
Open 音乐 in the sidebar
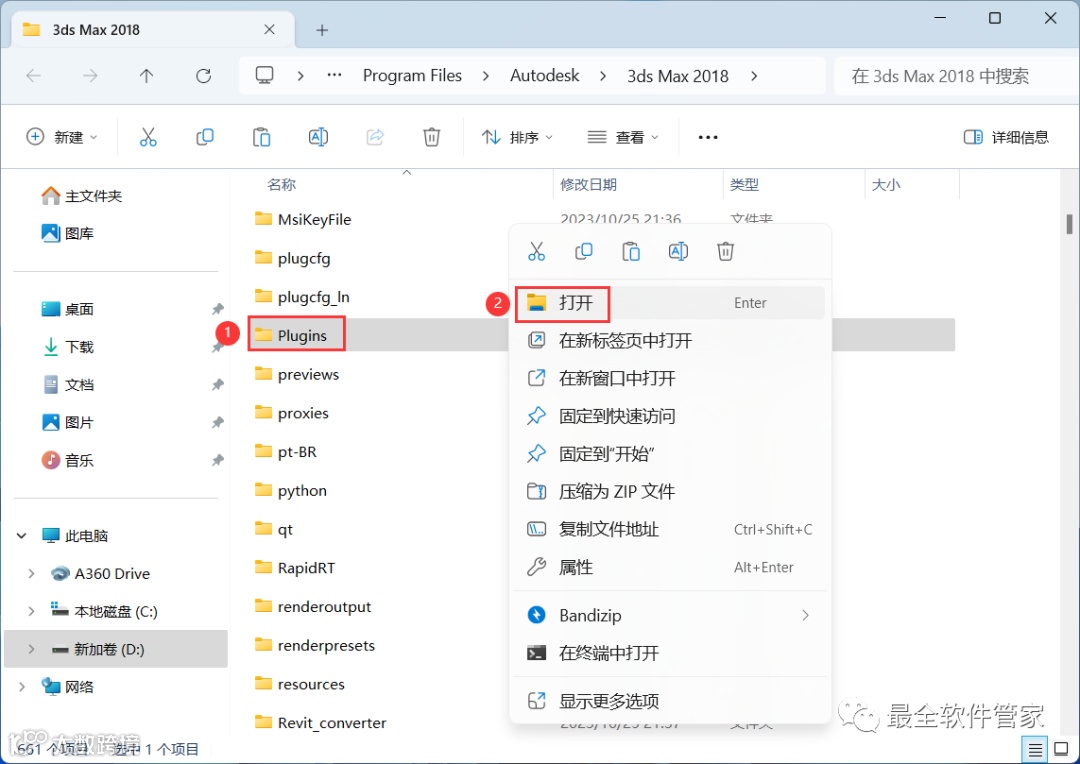point(68,460)
